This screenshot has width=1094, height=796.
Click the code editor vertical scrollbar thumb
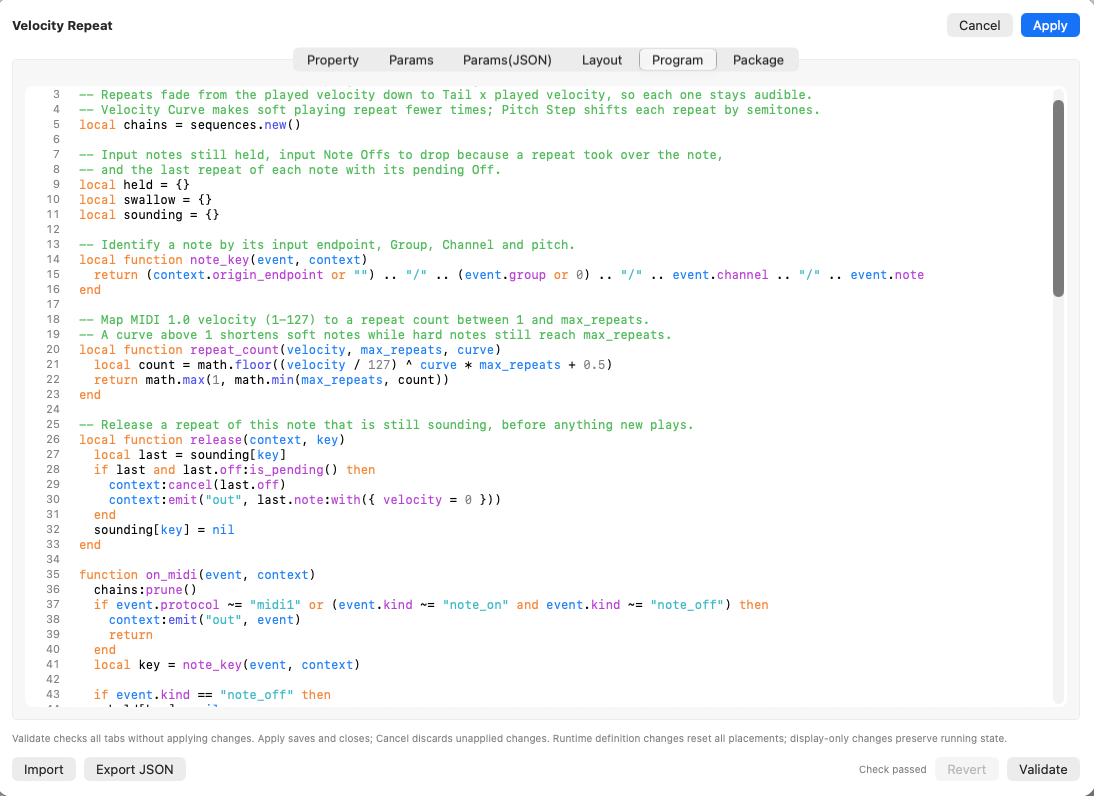click(1058, 198)
